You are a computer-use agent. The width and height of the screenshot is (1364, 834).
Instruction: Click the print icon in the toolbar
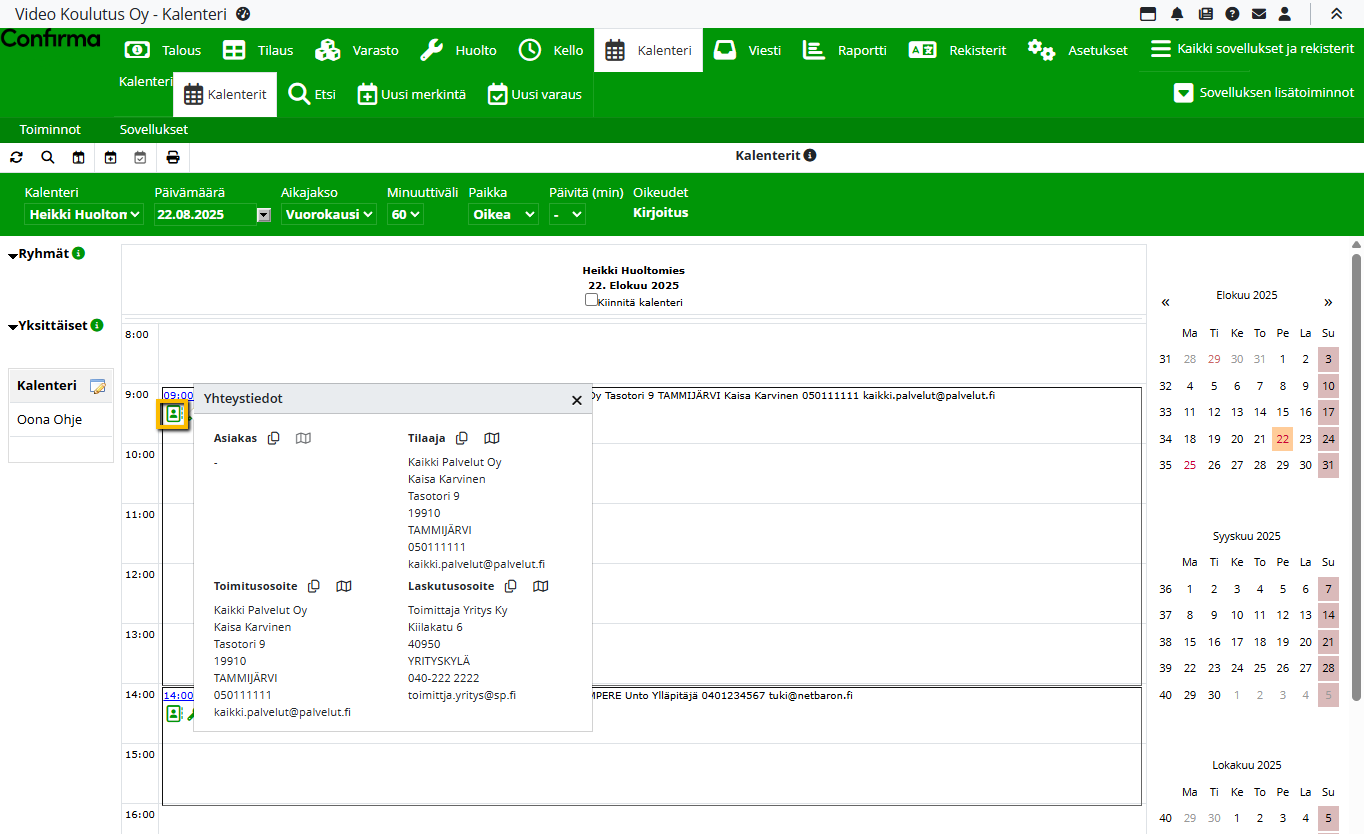pyautogui.click(x=173, y=157)
